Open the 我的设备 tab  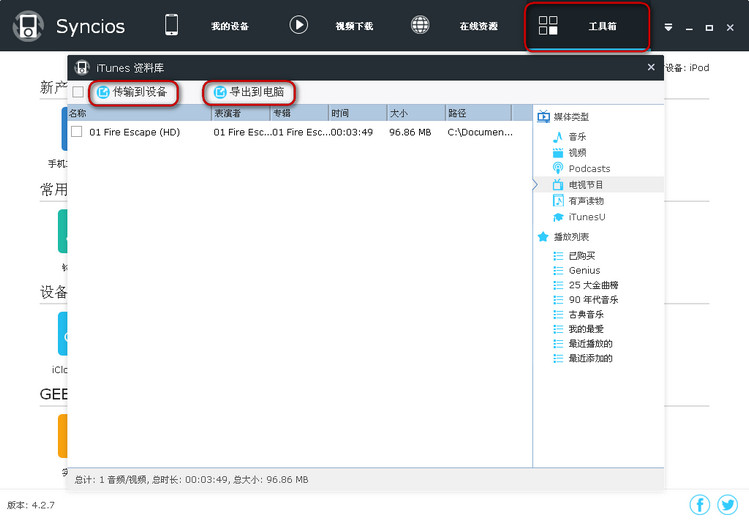pos(230,26)
